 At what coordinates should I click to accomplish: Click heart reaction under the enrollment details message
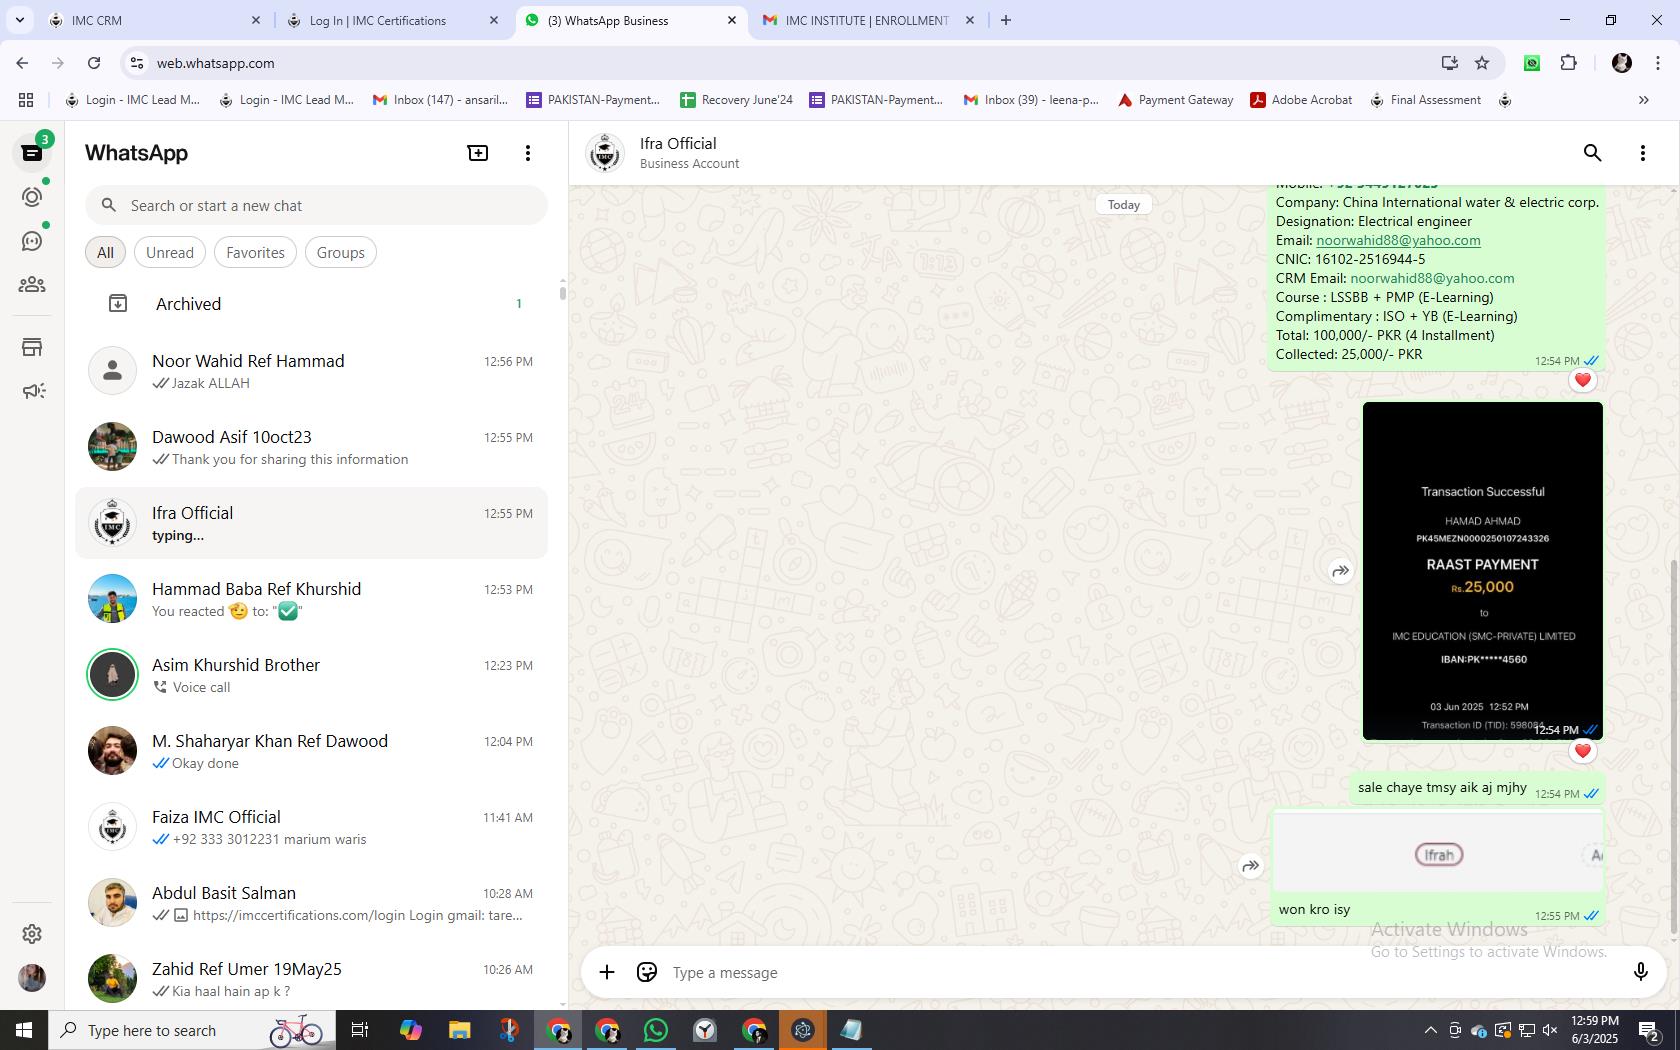click(x=1582, y=380)
